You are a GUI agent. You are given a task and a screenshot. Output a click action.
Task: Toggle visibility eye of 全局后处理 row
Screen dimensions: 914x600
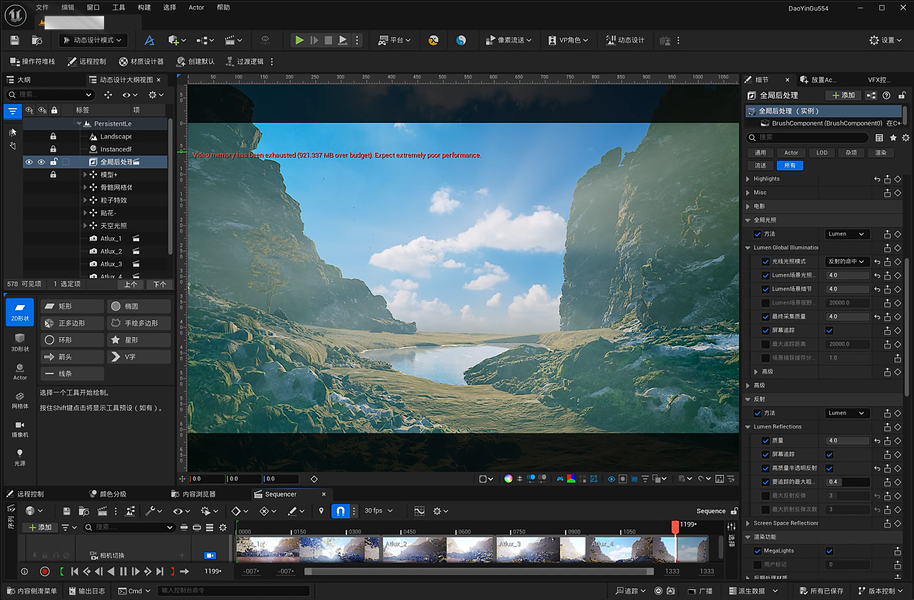pos(28,162)
